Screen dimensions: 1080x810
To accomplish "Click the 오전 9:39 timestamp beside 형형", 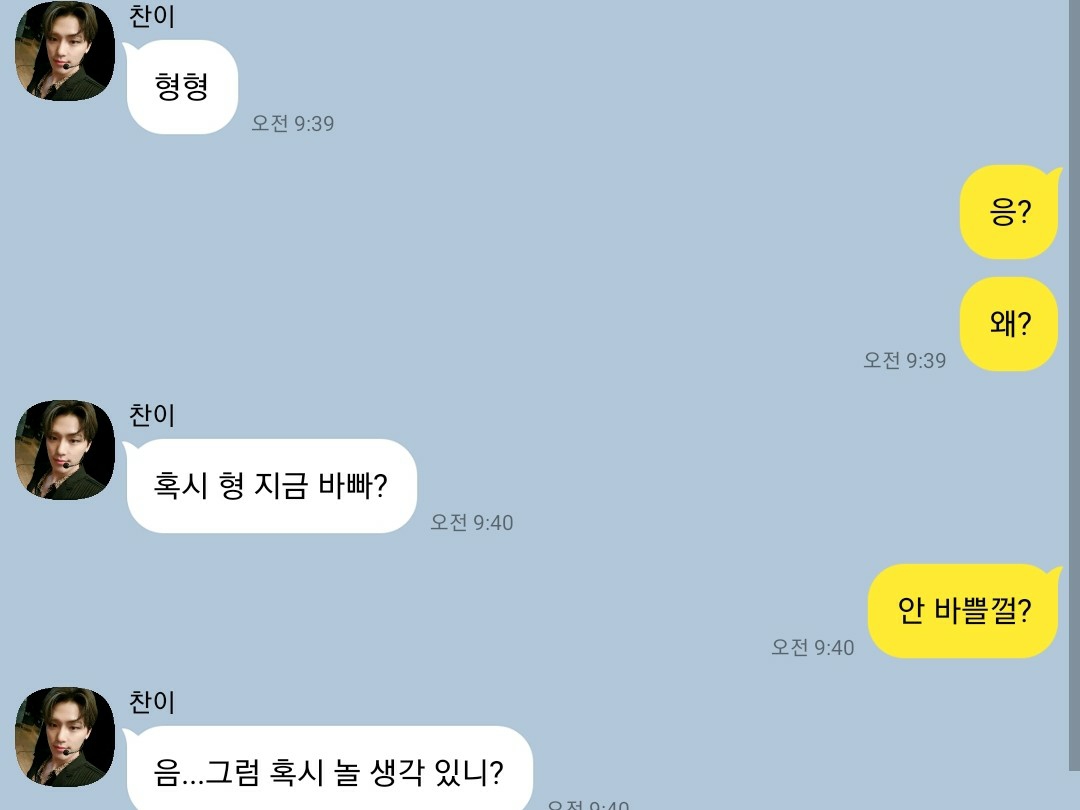I will [x=293, y=123].
